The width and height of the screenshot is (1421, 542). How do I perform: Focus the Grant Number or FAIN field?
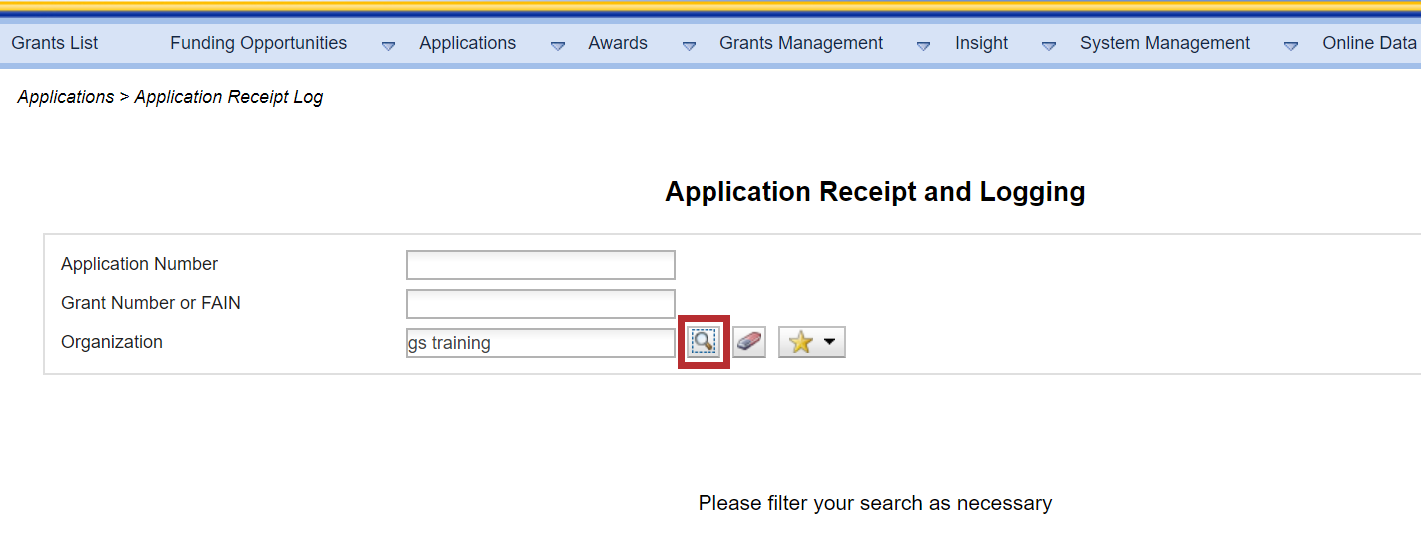coord(540,303)
